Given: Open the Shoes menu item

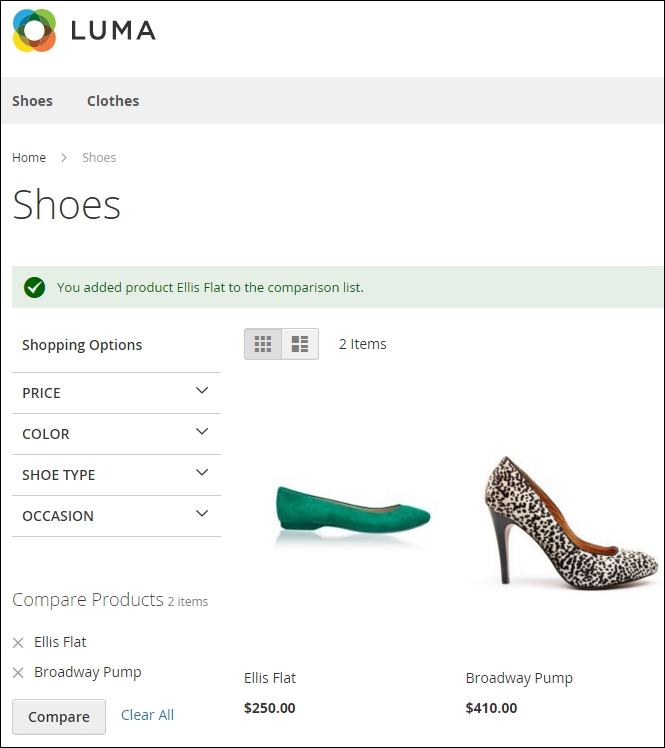Looking at the screenshot, I should tap(32, 101).
